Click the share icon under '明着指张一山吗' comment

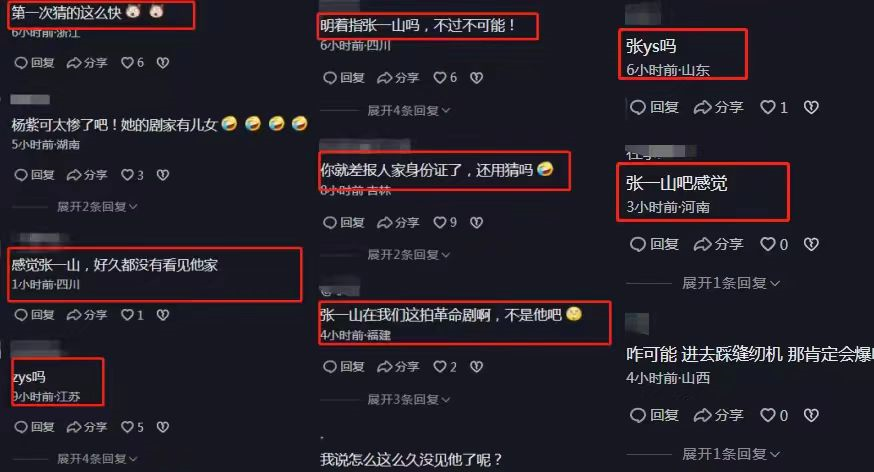(x=385, y=78)
